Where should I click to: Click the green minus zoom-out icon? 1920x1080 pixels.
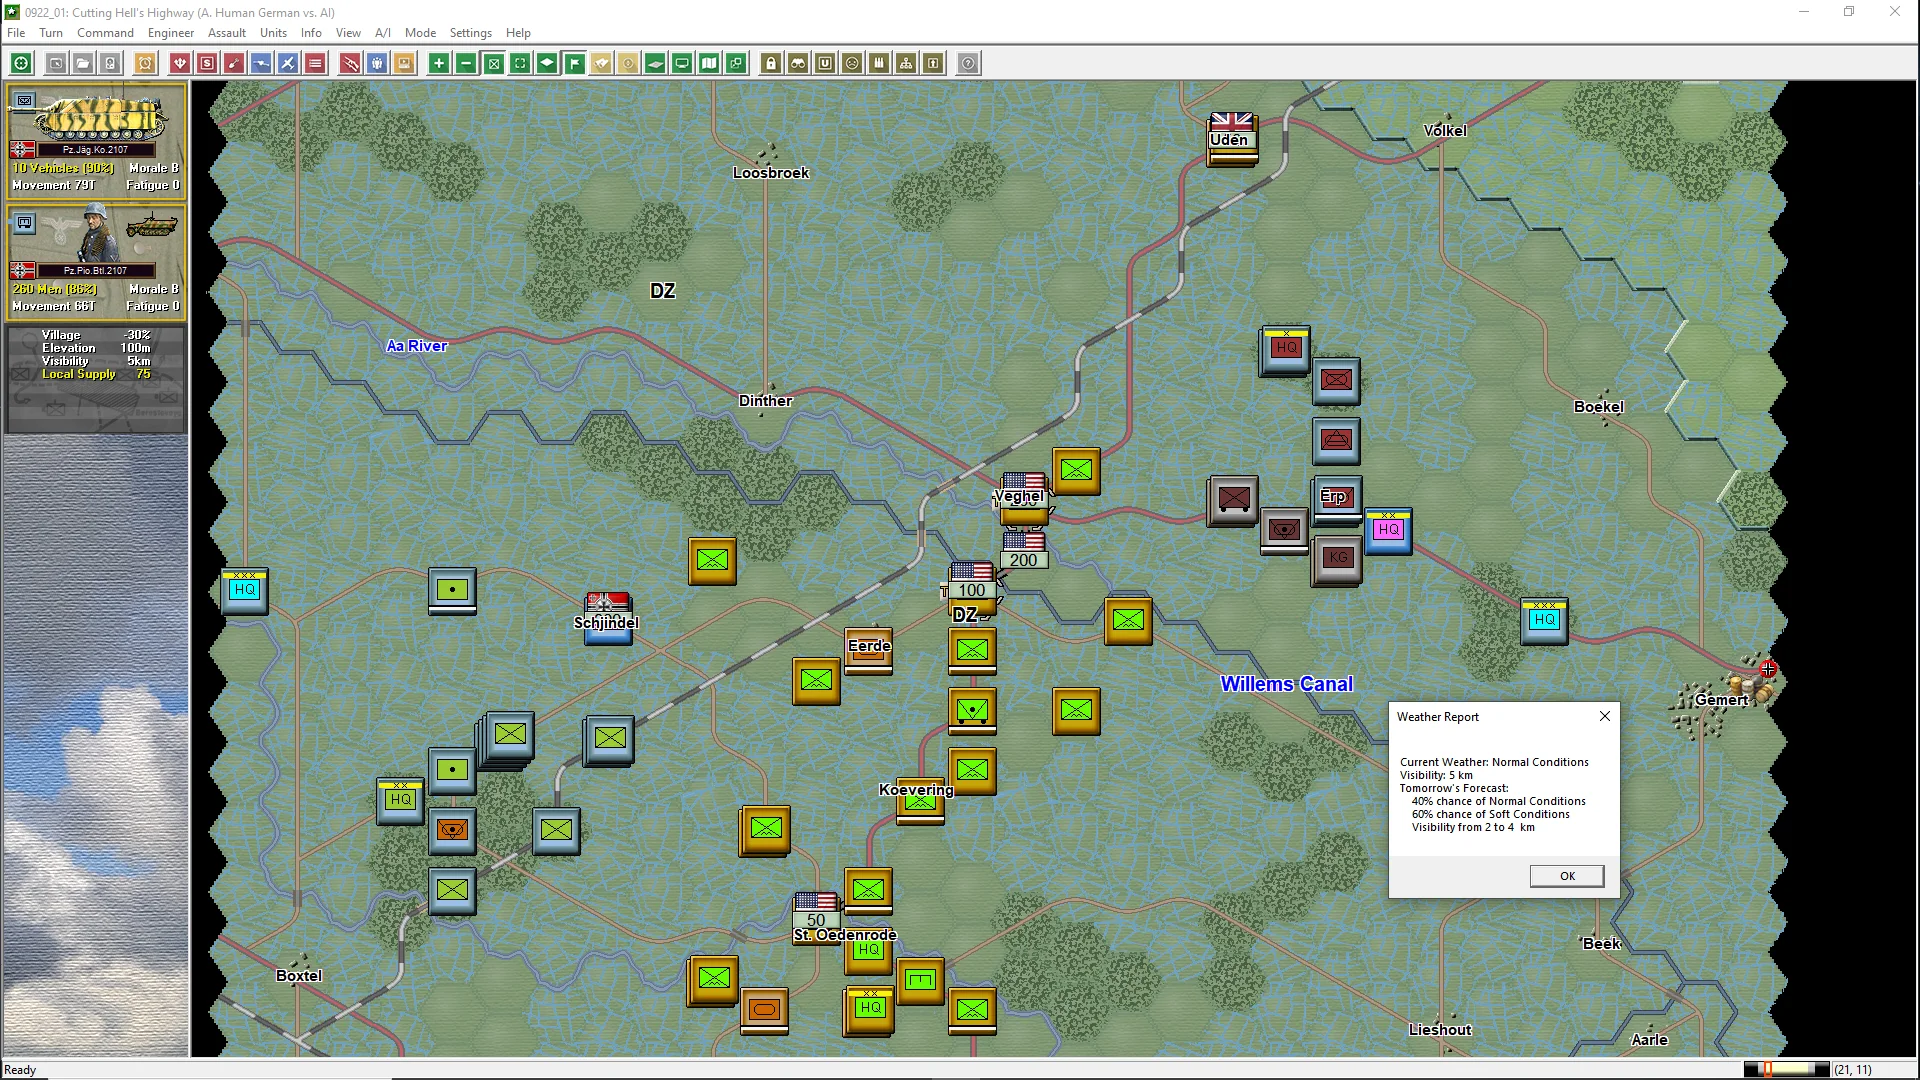pyautogui.click(x=466, y=64)
